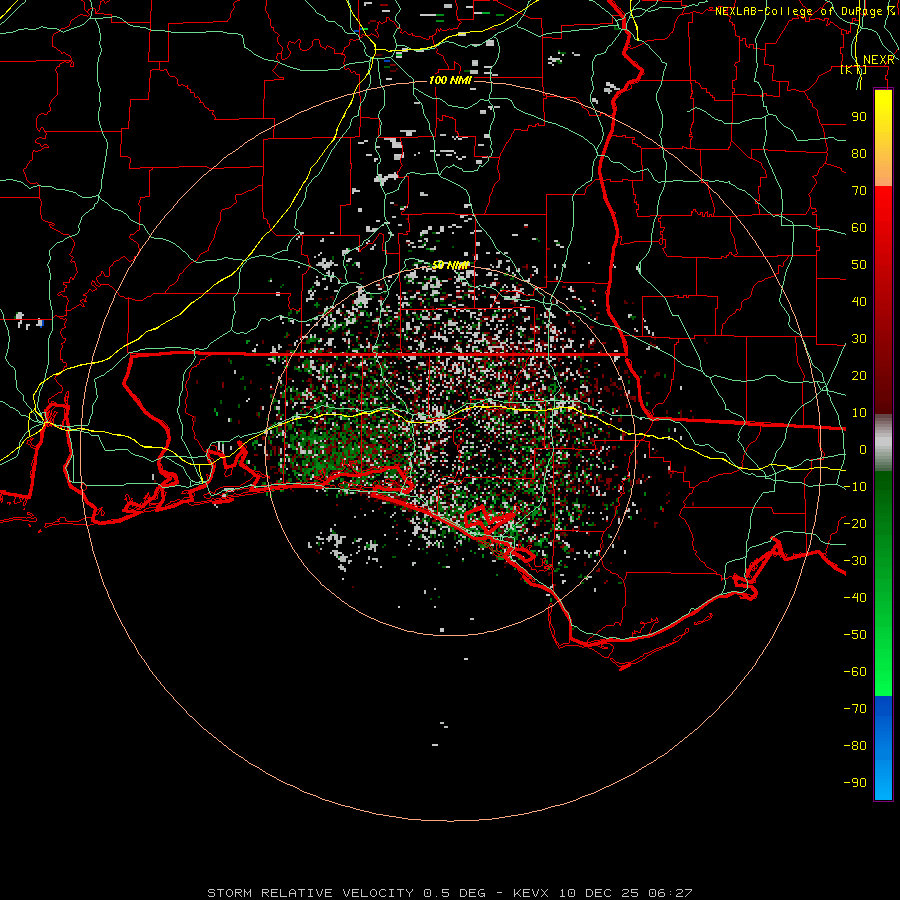Select the 10 label on the velocity scale
The height and width of the screenshot is (900, 900).
pyautogui.click(x=859, y=413)
